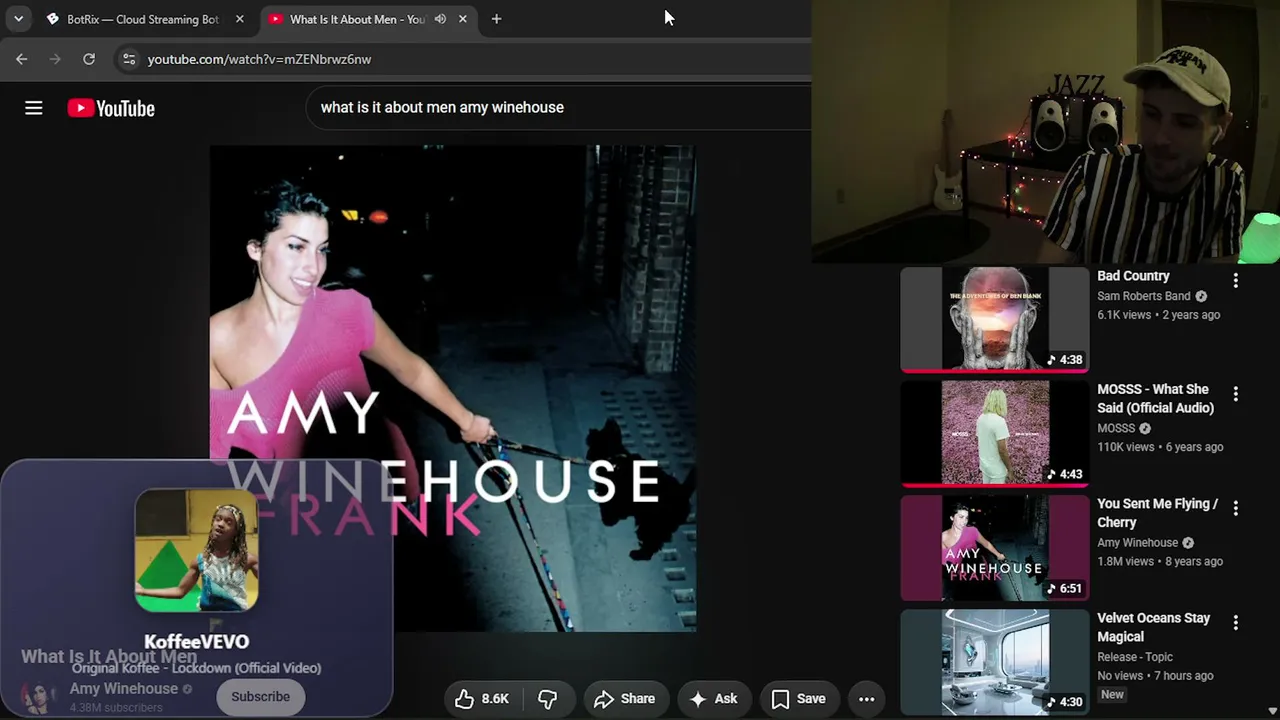Click the scrollbar down arrow
Screen dimensions: 1280x720
(x=1272, y=712)
